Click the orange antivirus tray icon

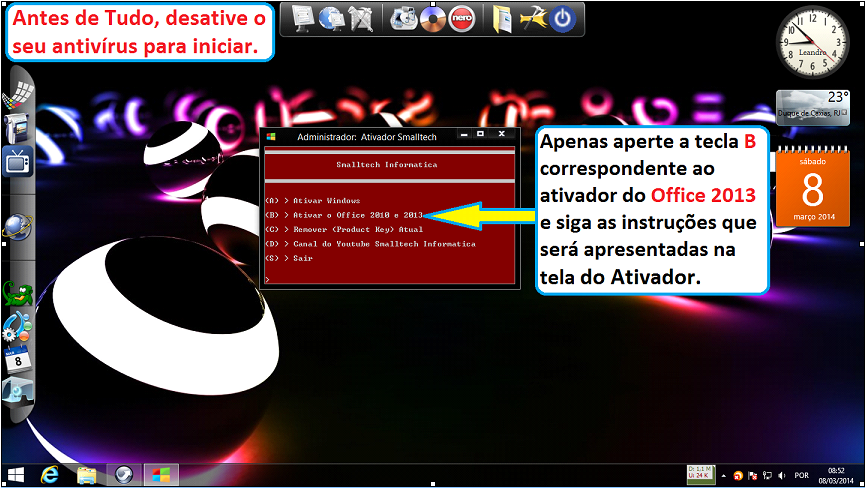[738, 475]
